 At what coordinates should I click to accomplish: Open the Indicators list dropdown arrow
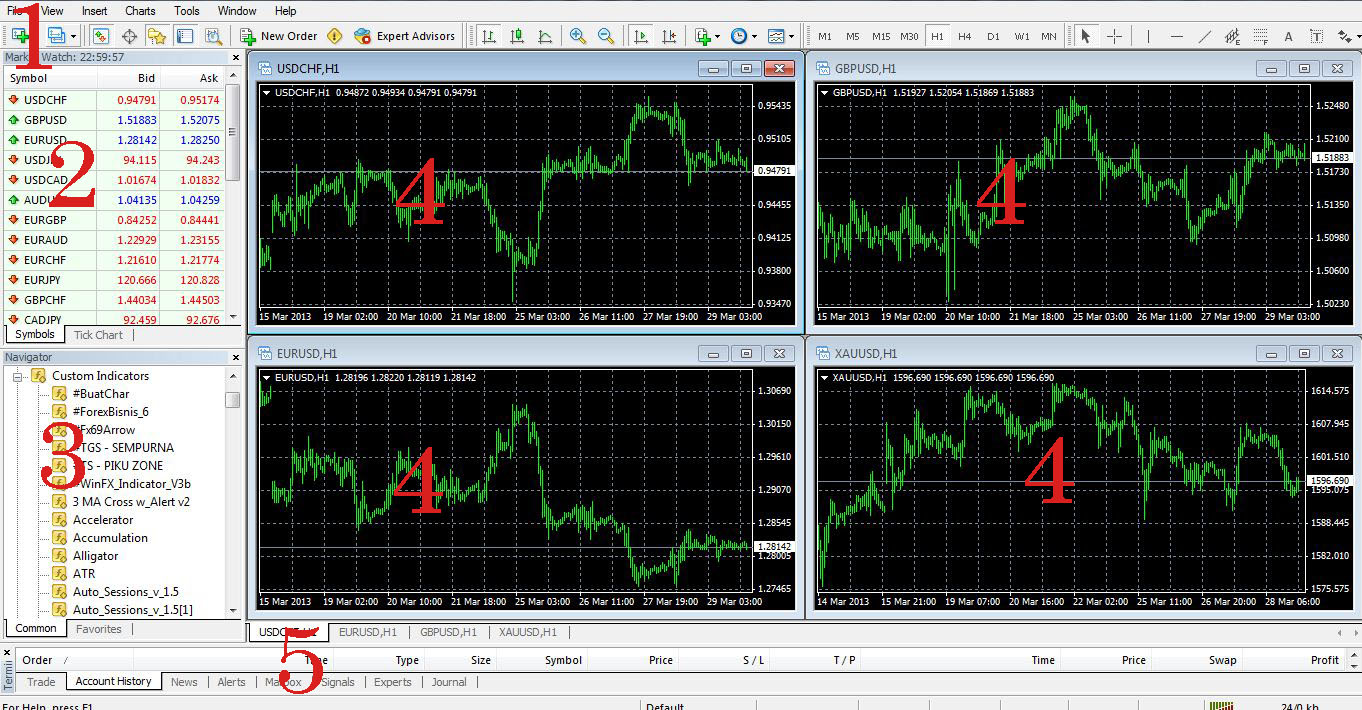[718, 36]
